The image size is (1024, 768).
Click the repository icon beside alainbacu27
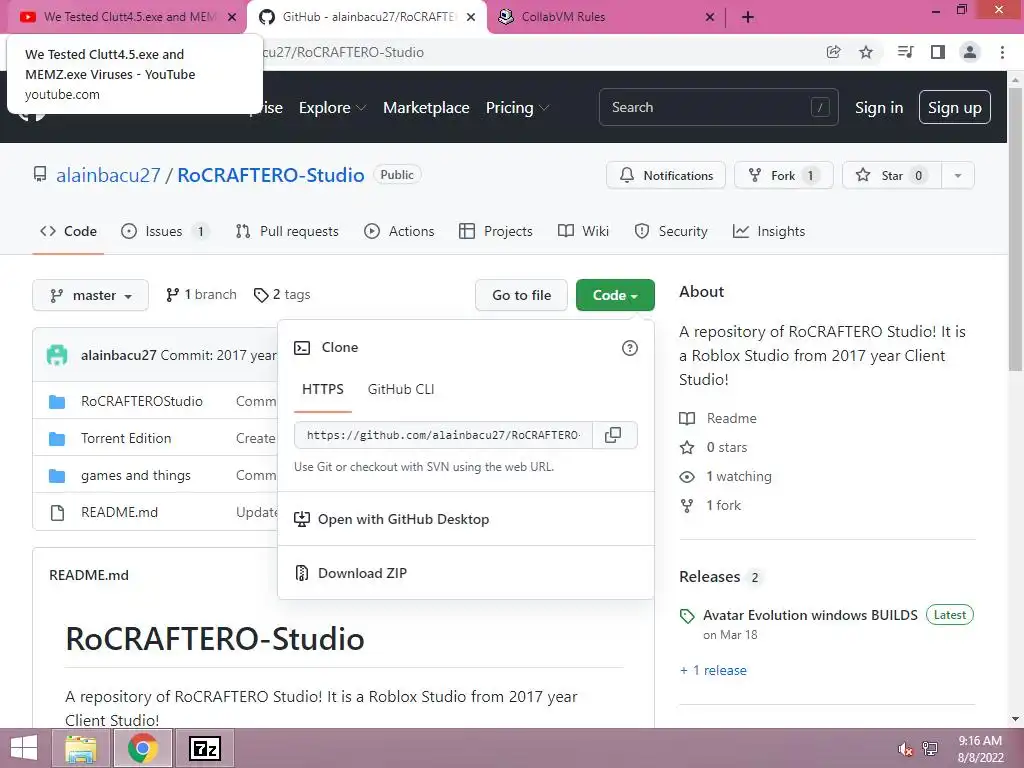coord(40,175)
